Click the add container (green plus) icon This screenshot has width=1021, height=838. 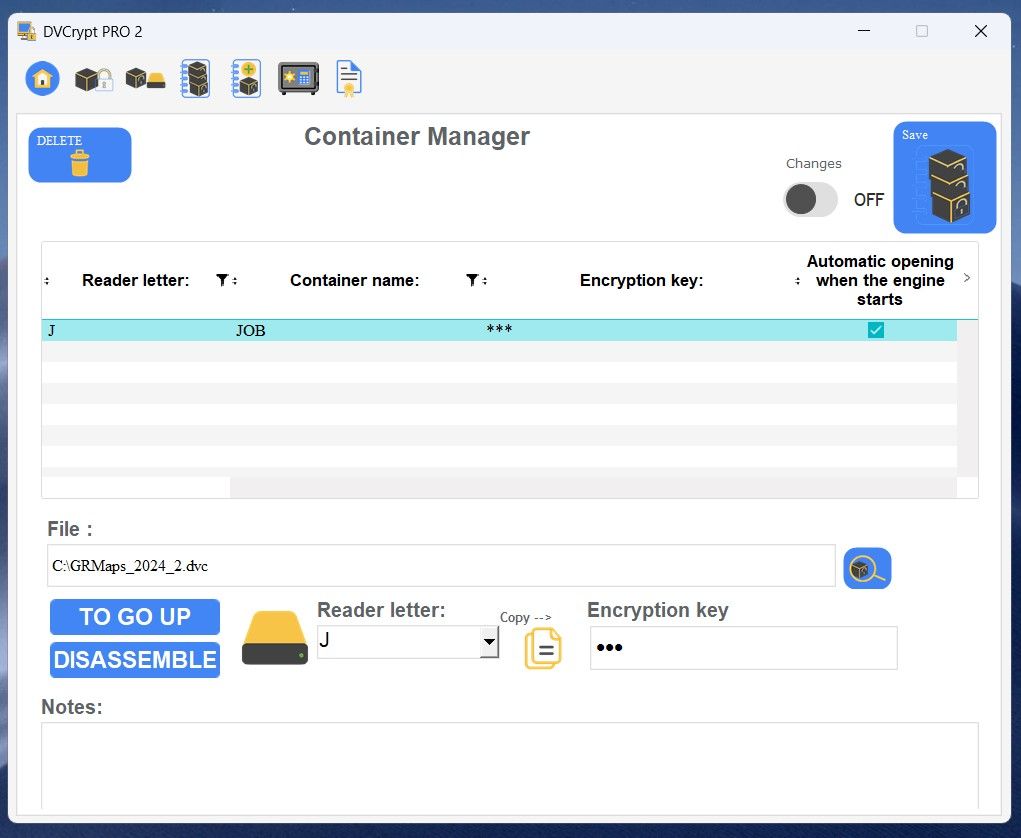pyautogui.click(x=246, y=78)
